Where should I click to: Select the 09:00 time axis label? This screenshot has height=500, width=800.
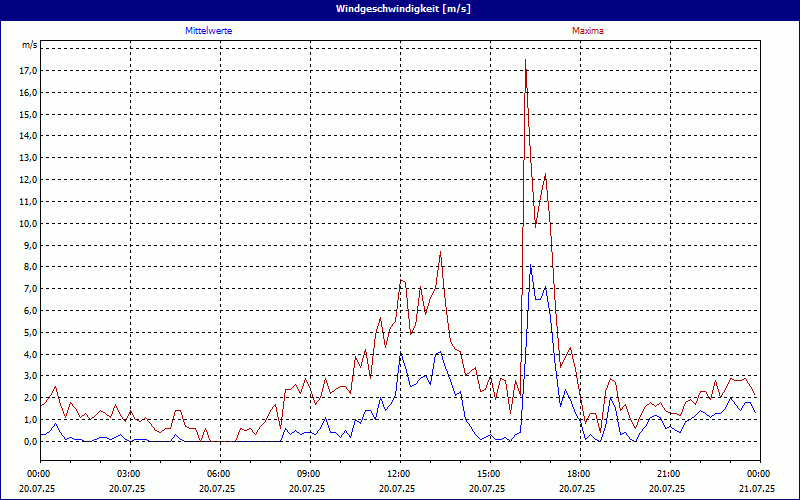click(309, 474)
